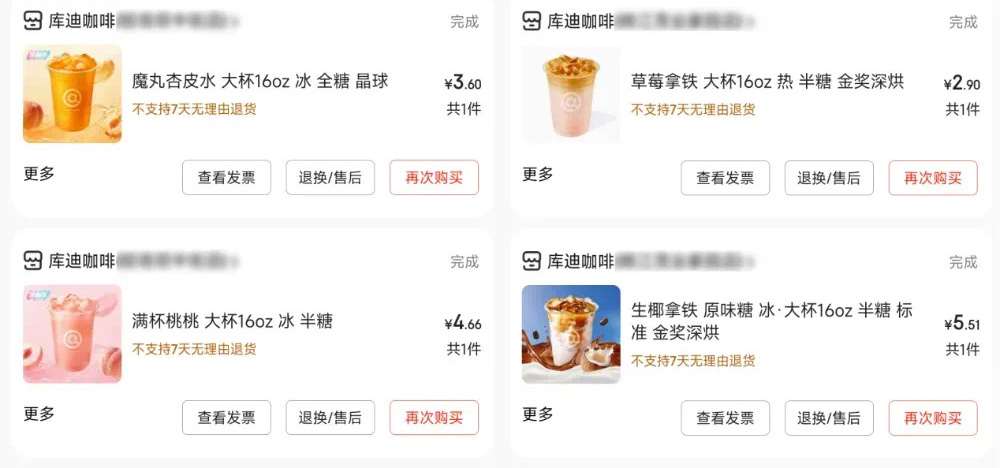Click 查看发票 for the 魔丸杏皮水 order
The width and height of the screenshot is (1000, 468).
[x=226, y=177]
